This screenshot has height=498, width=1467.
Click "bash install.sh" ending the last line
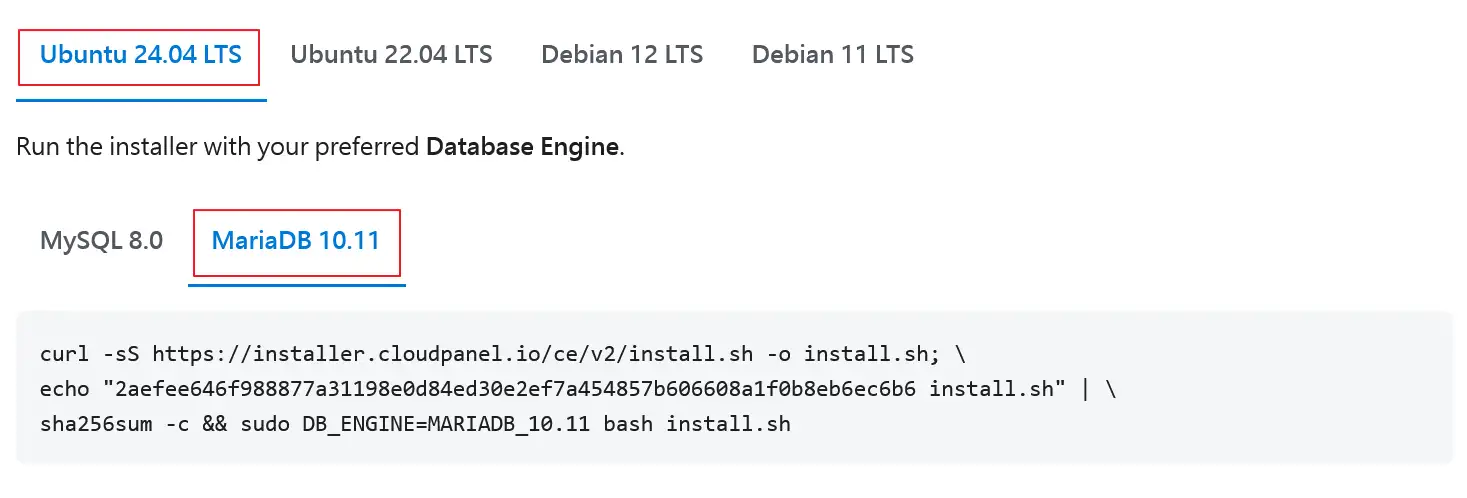(728, 424)
